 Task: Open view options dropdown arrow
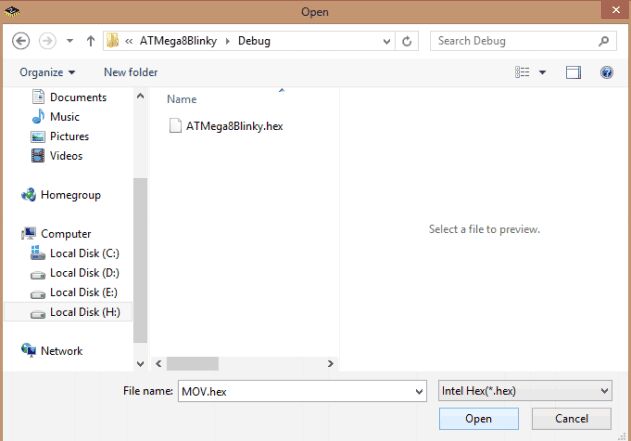(x=542, y=72)
